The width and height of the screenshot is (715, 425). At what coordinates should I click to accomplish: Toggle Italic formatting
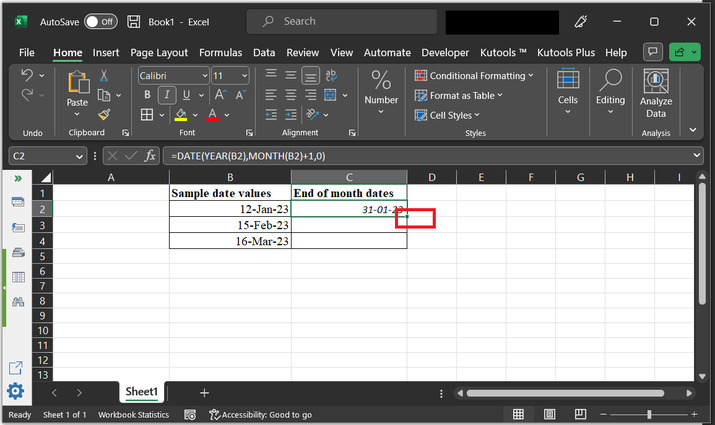click(167, 95)
